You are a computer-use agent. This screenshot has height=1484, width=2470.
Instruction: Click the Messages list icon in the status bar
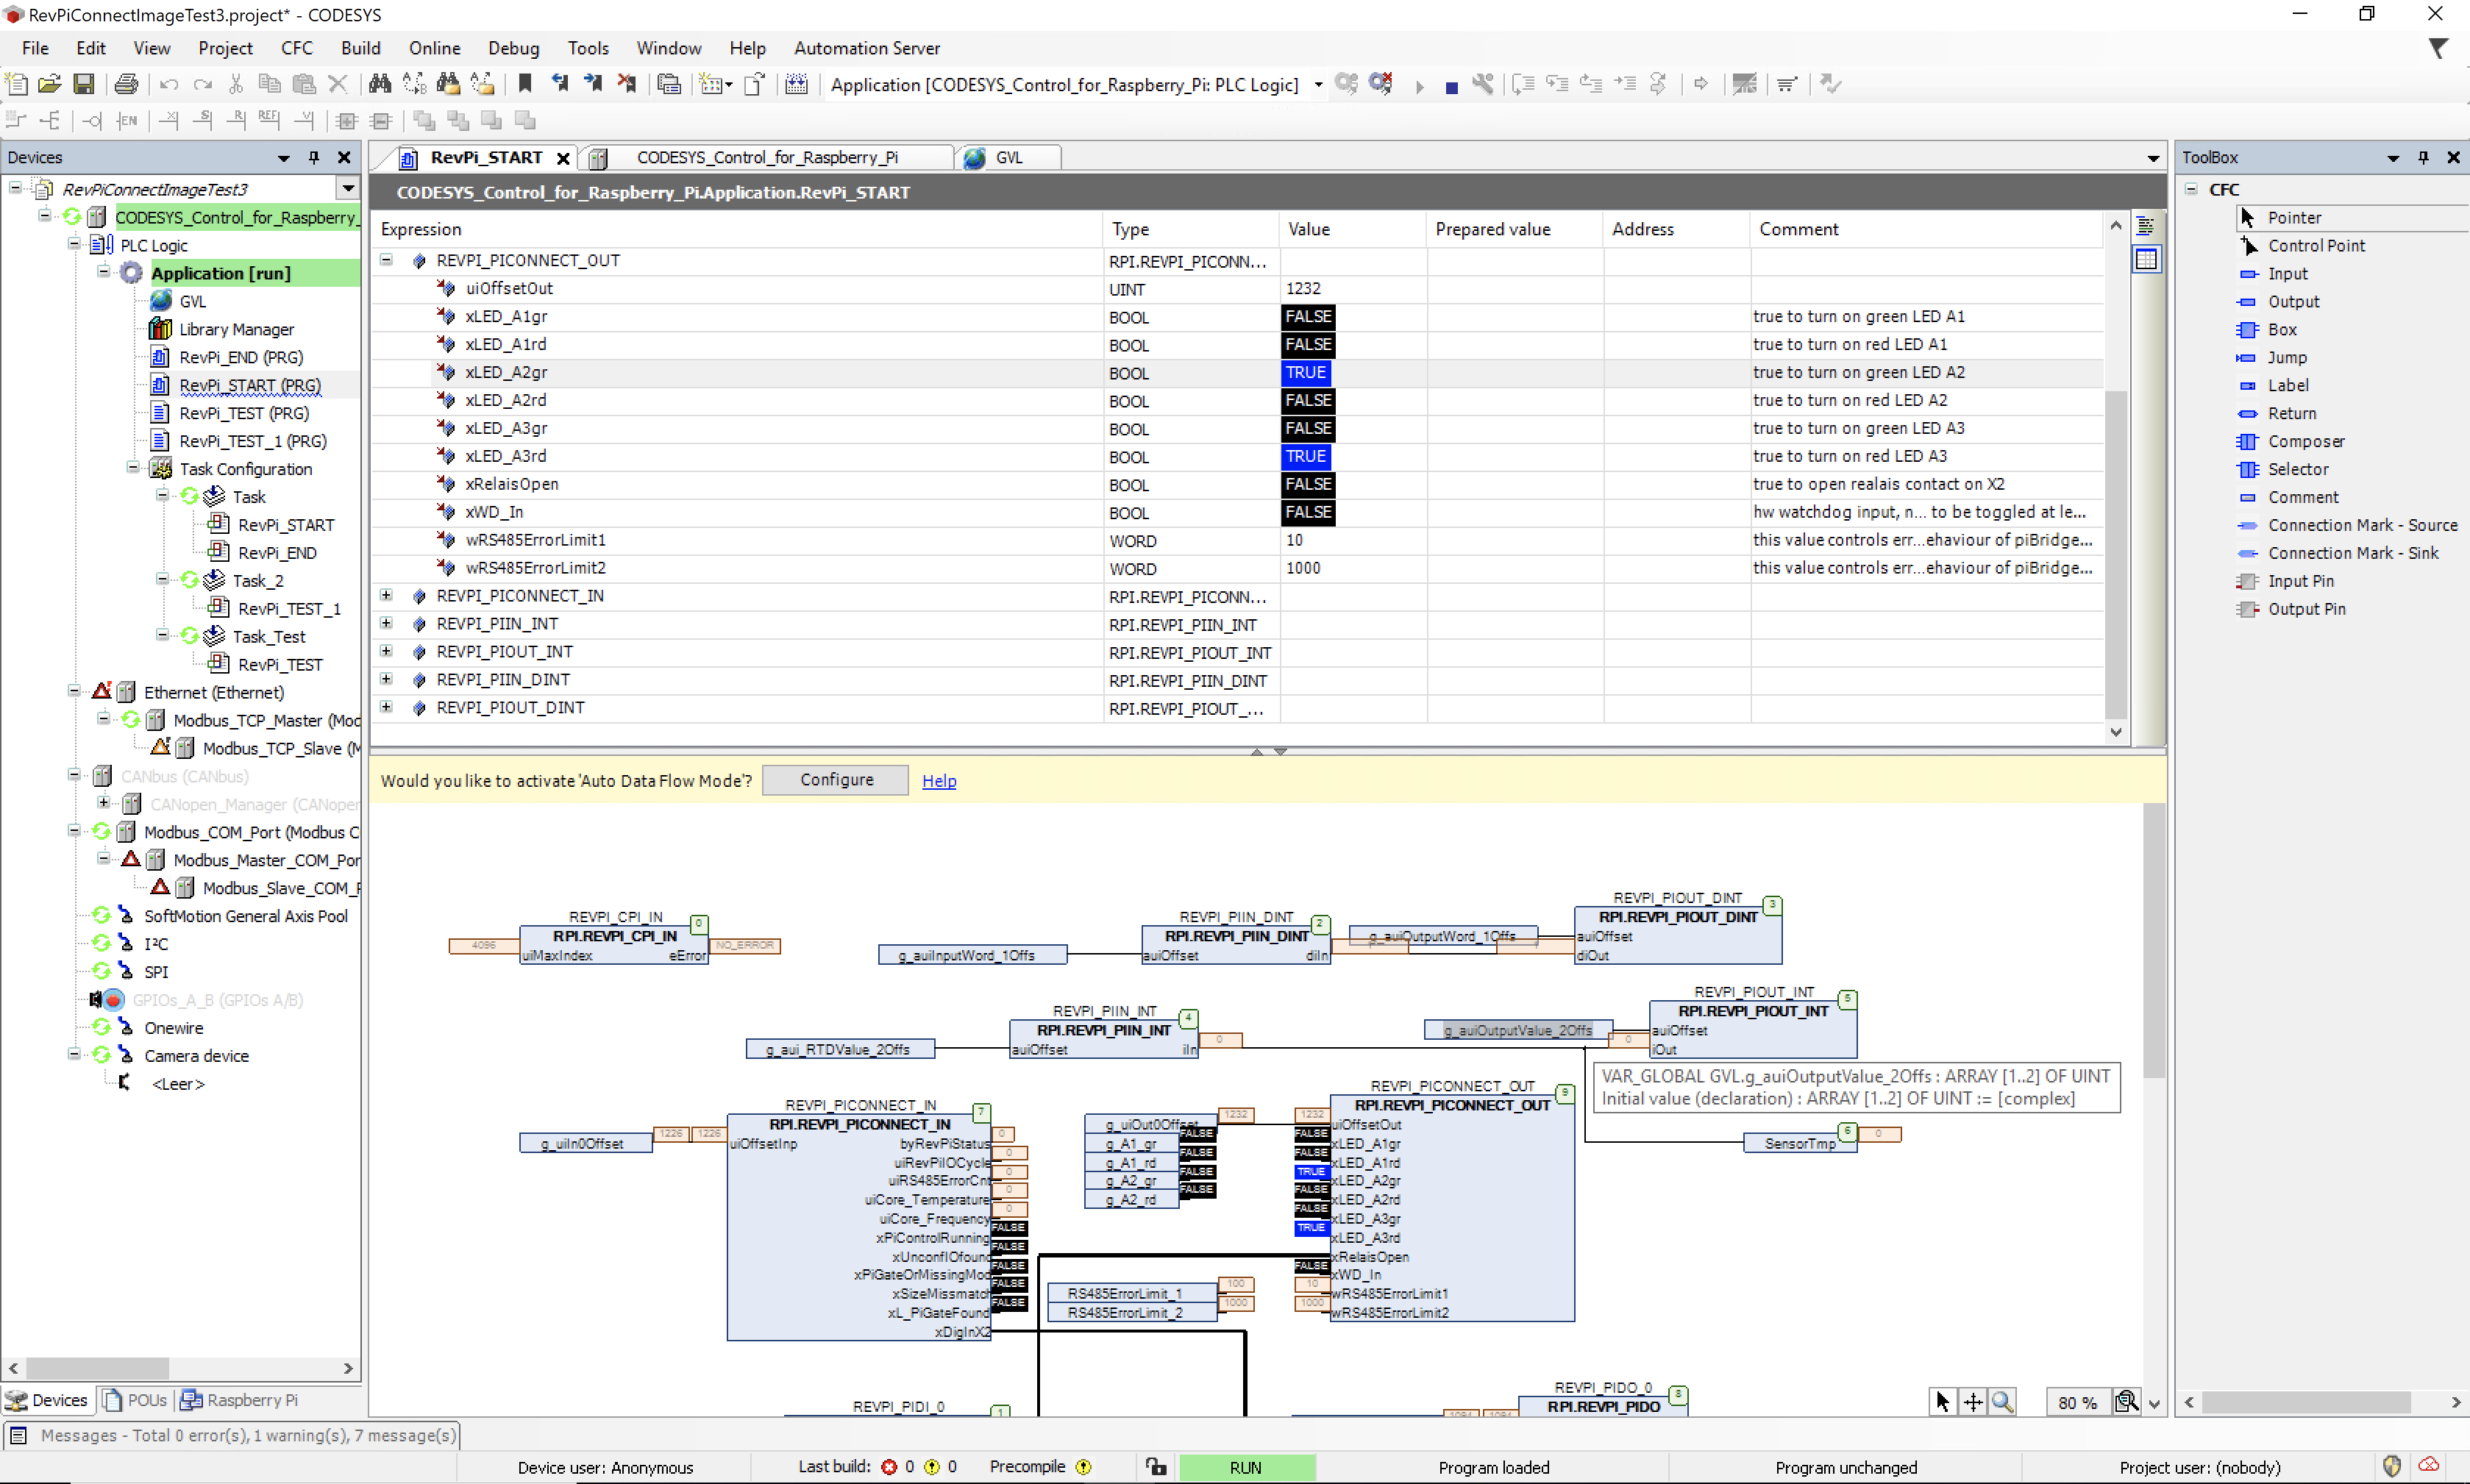[17, 1435]
